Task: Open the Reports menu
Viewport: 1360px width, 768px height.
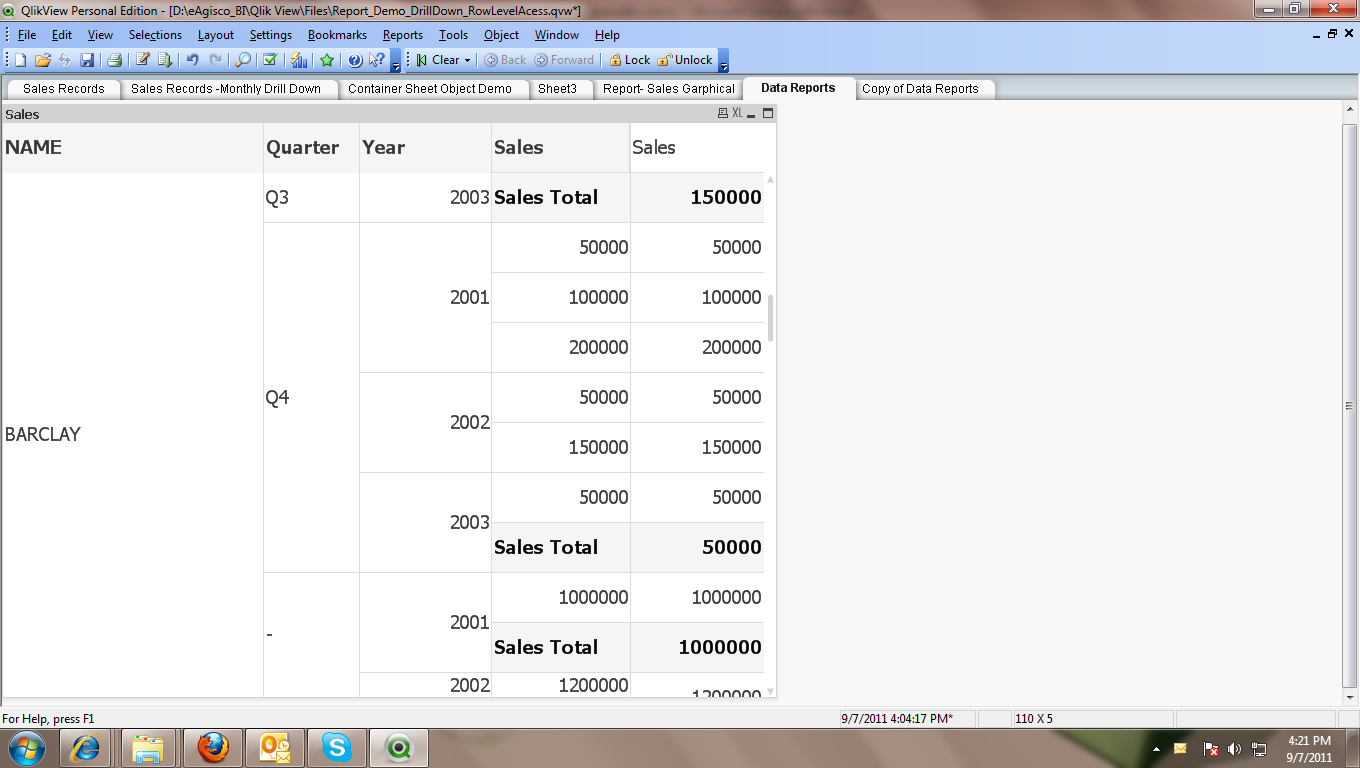Action: point(403,35)
